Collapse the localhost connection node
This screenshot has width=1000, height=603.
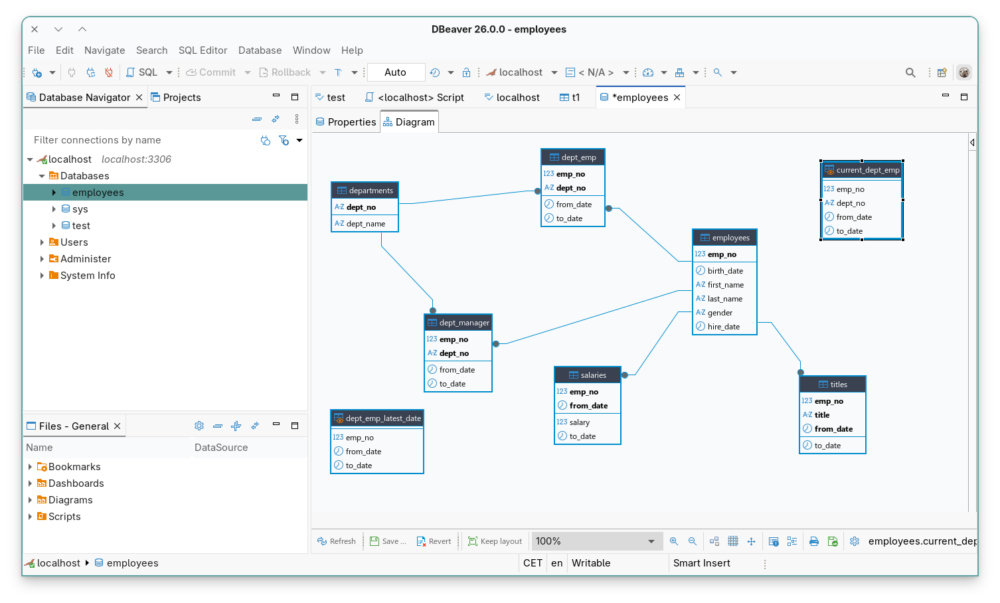click(30, 159)
